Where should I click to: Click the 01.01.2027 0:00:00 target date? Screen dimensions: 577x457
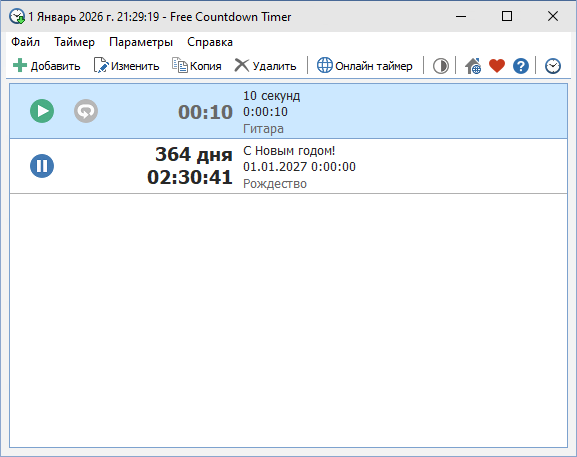pyautogui.click(x=299, y=167)
